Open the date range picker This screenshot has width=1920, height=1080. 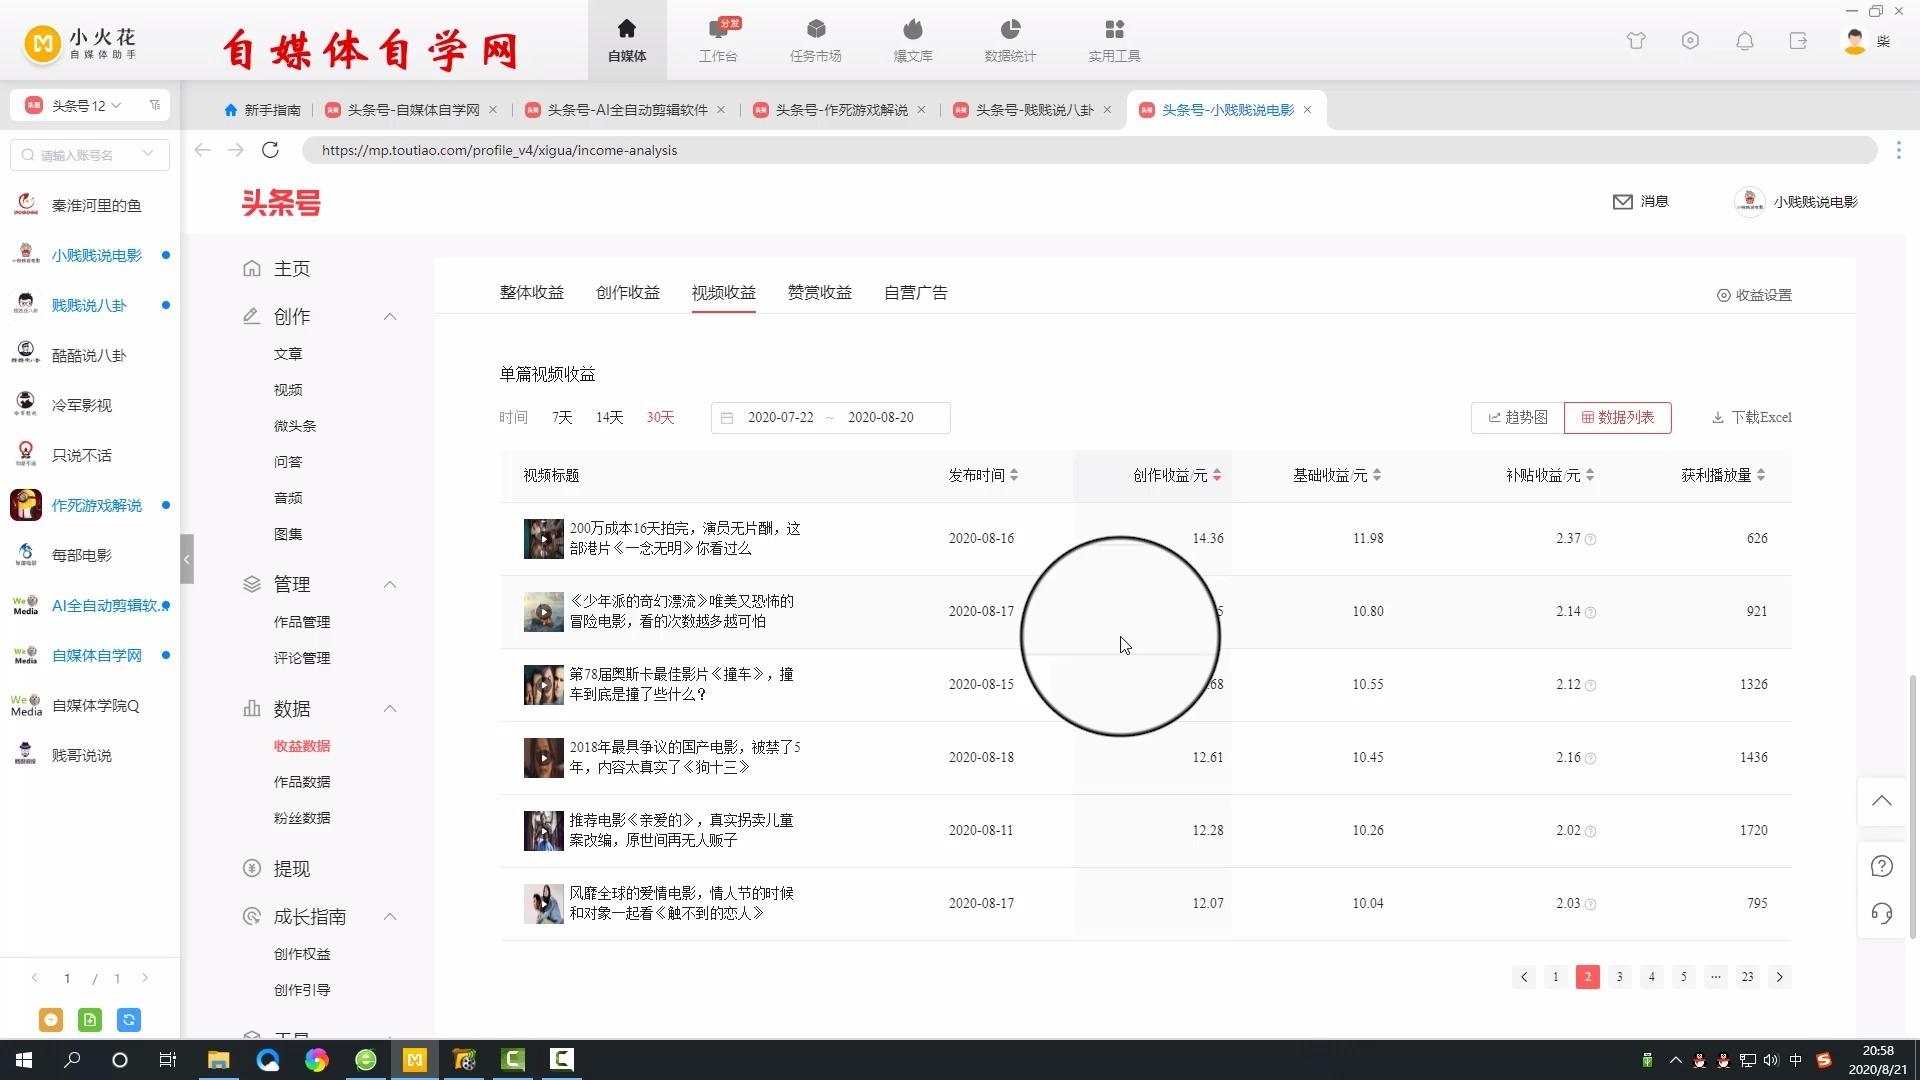tap(830, 417)
